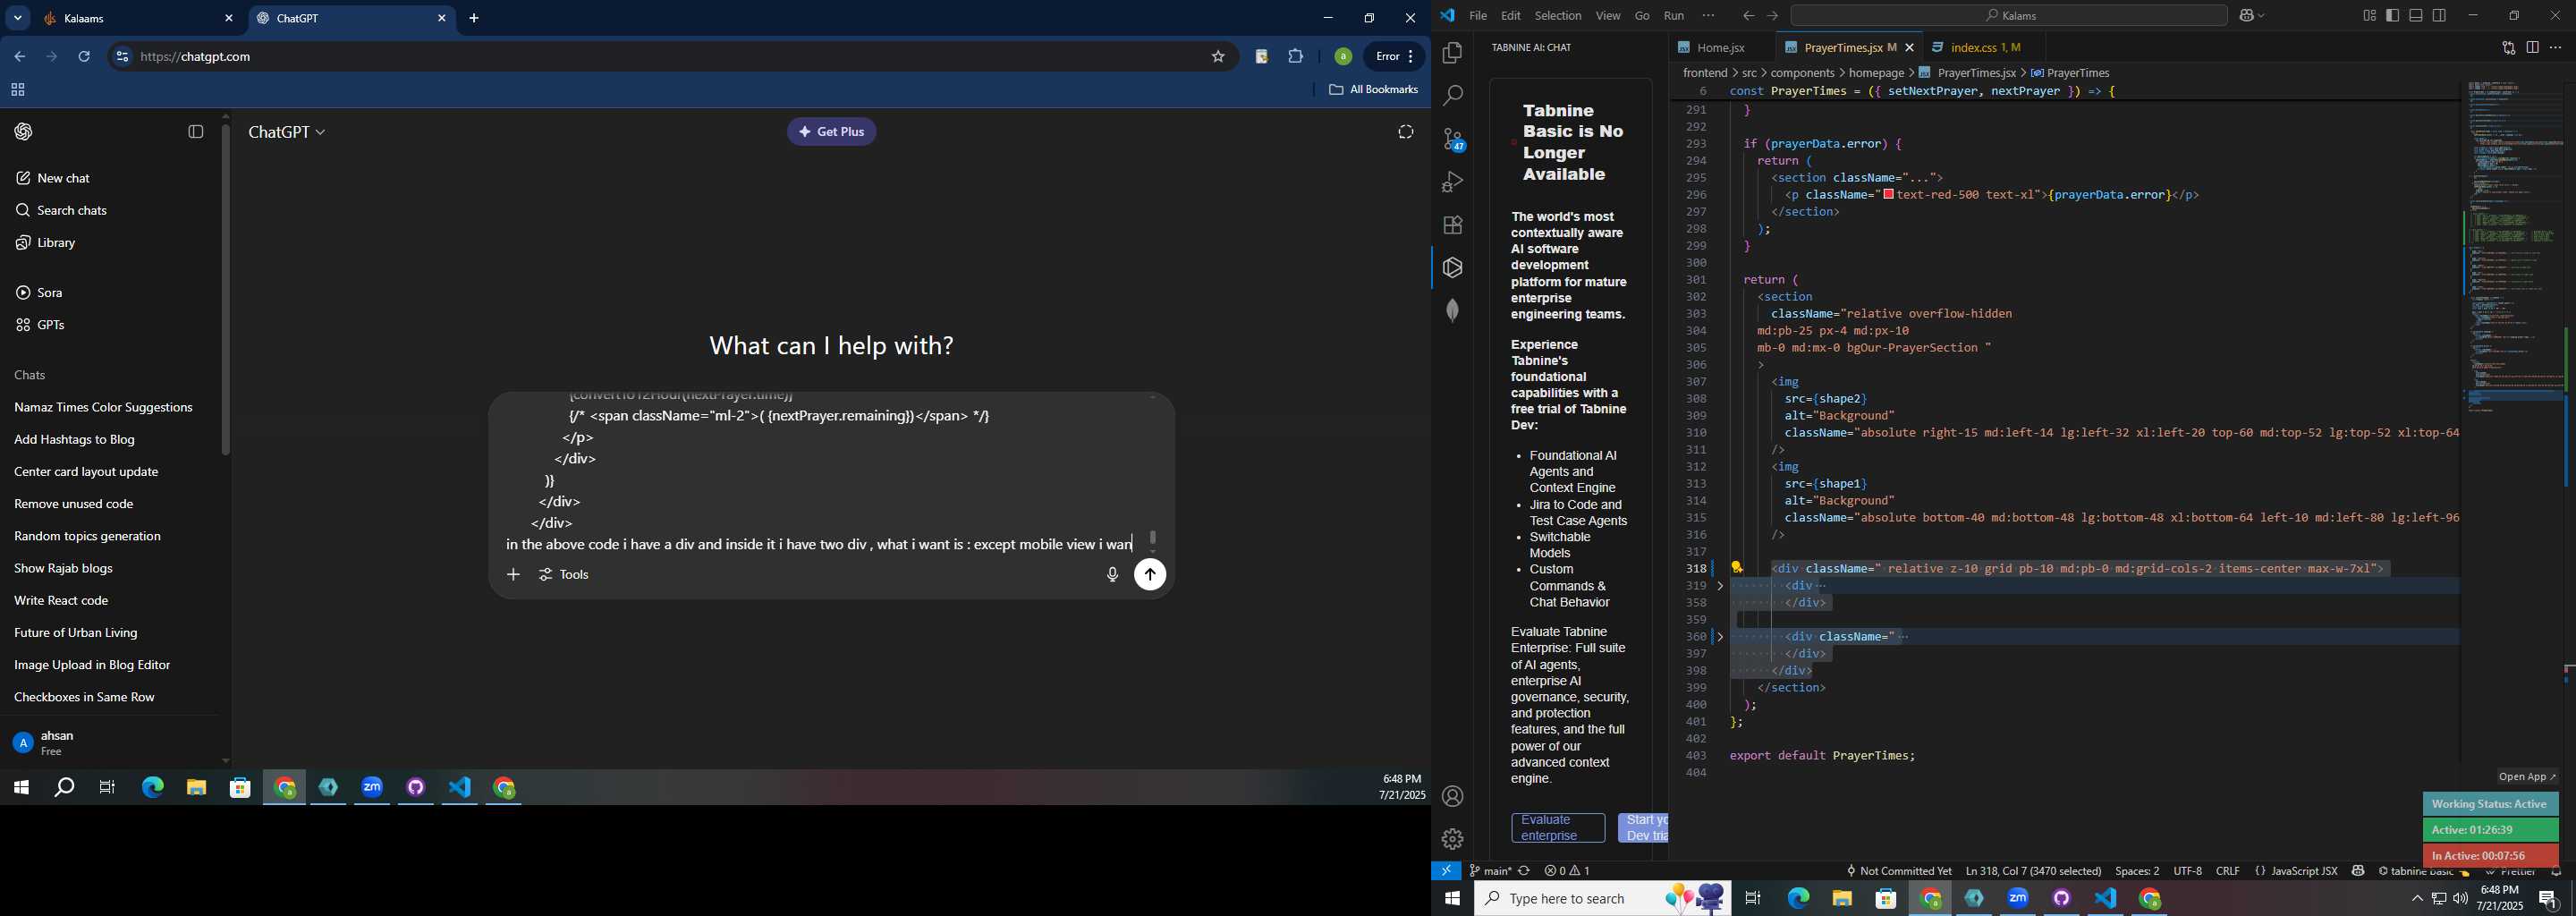Expand folded div at line 319

[1720, 586]
